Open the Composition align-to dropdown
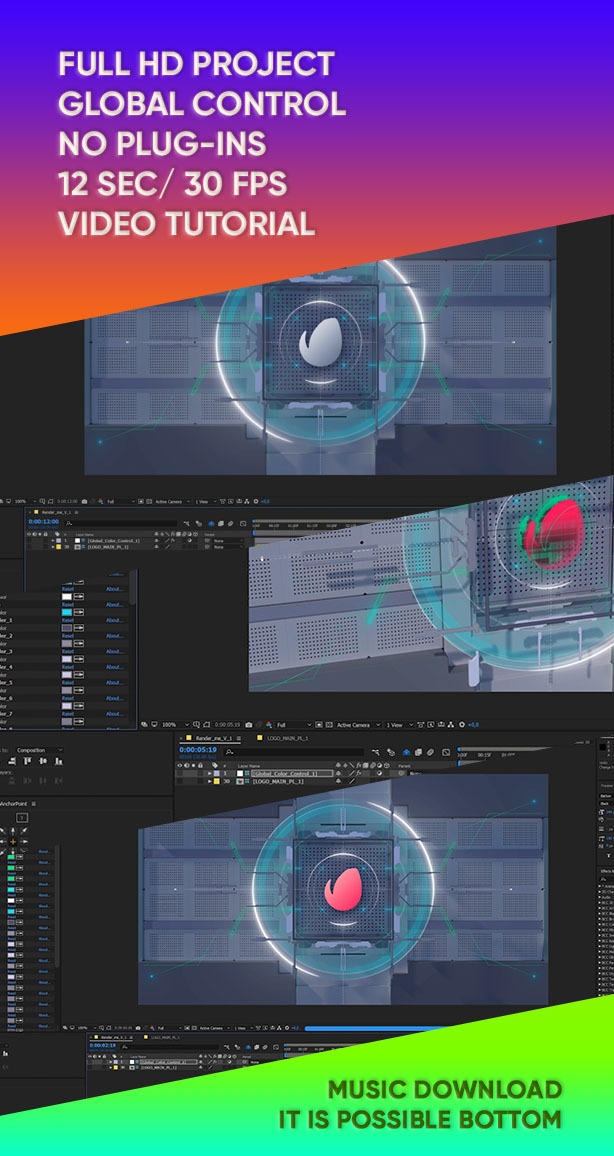This screenshot has width=614, height=1156. [39, 750]
